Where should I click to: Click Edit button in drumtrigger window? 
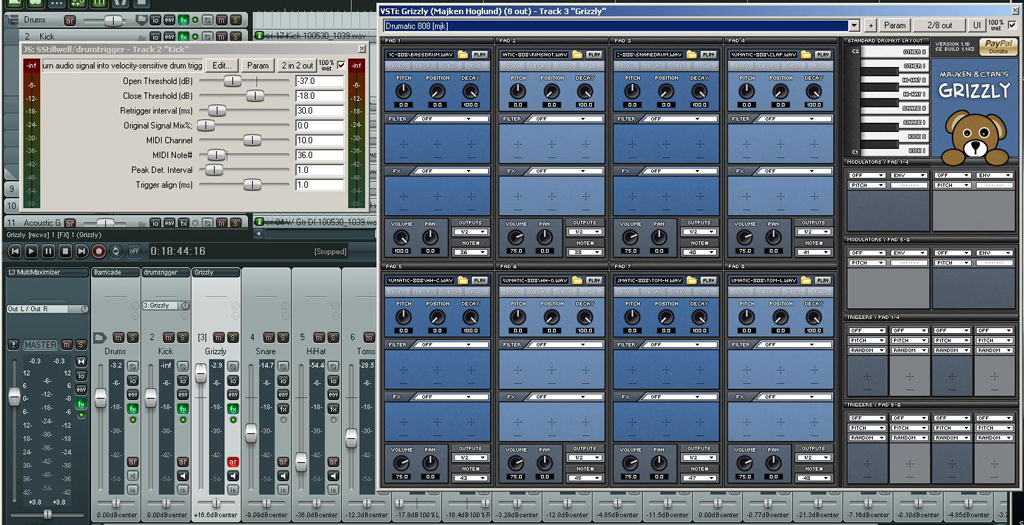[222, 65]
